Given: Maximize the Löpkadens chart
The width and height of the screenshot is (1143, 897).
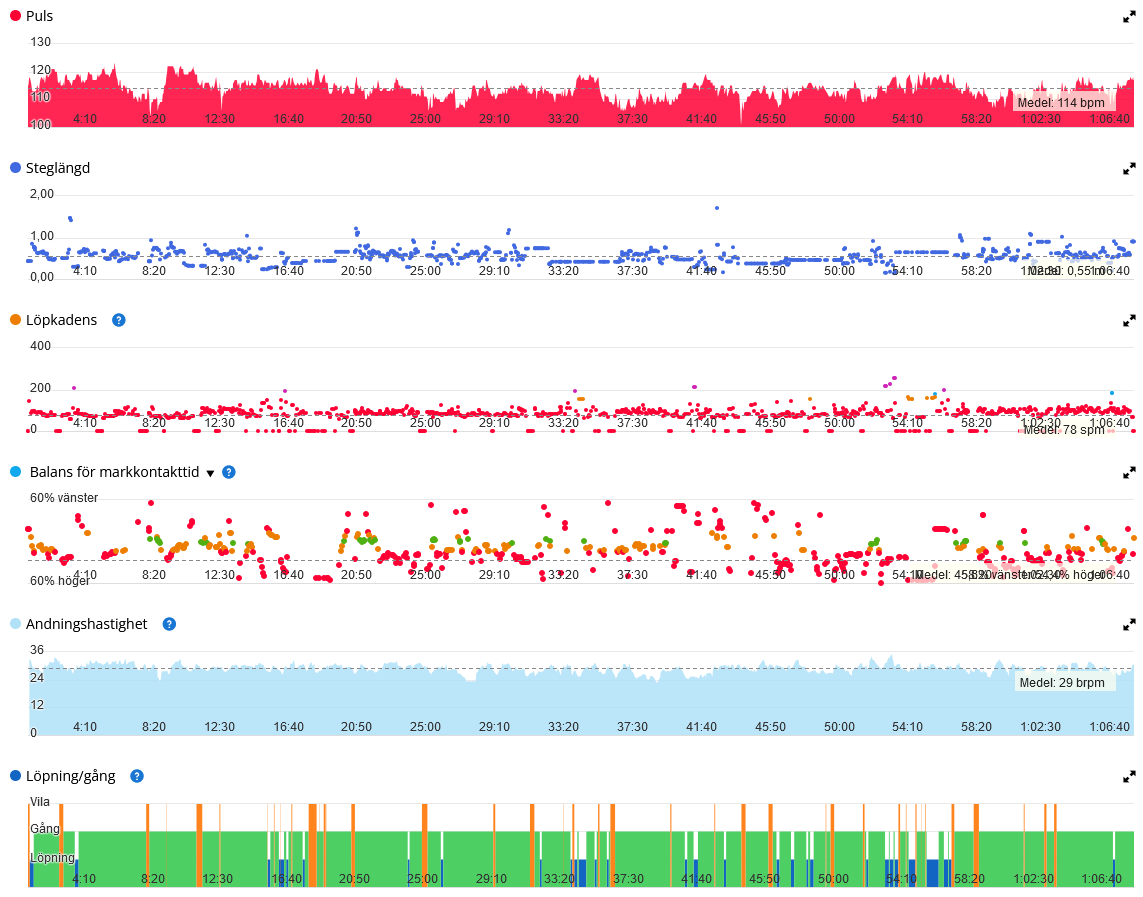Looking at the screenshot, I should coord(1129,321).
